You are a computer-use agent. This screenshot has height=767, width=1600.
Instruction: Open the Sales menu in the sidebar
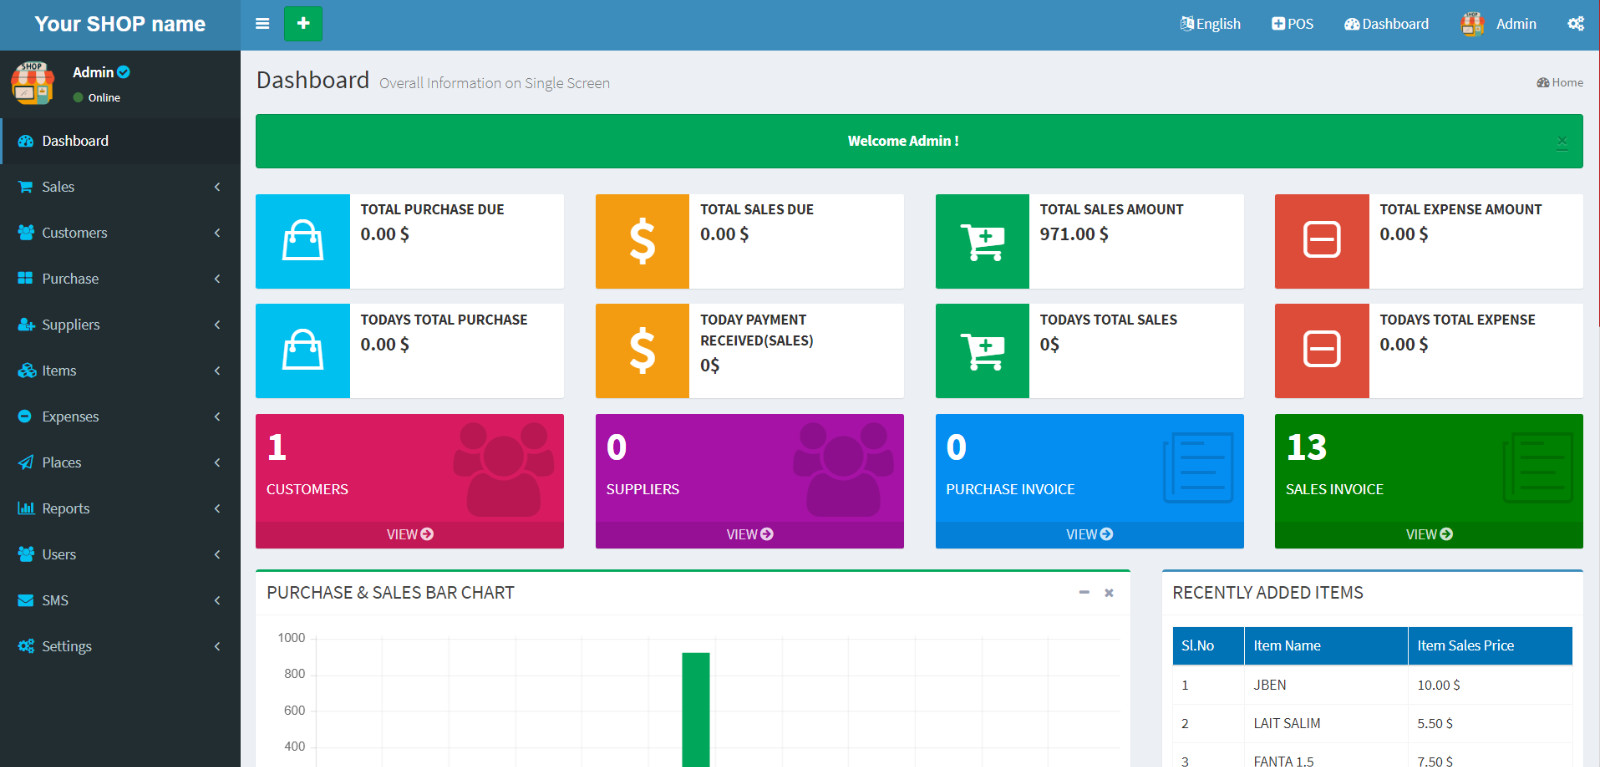click(120, 187)
